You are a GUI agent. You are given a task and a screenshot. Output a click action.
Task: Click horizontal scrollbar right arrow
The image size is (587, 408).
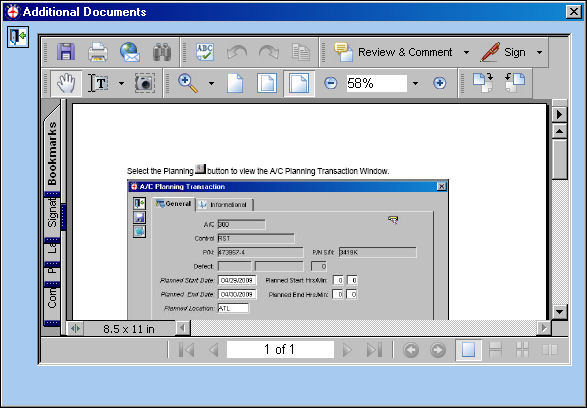(544, 328)
